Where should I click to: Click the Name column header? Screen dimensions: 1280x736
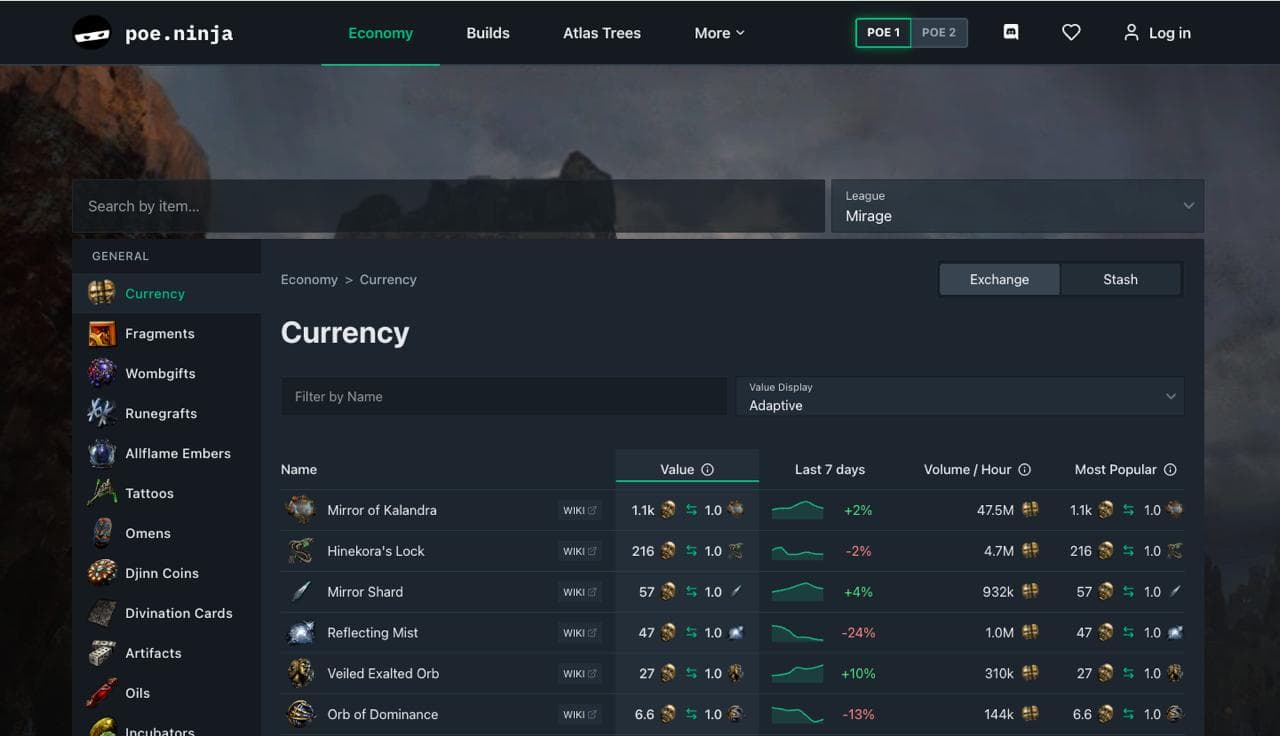tap(299, 470)
